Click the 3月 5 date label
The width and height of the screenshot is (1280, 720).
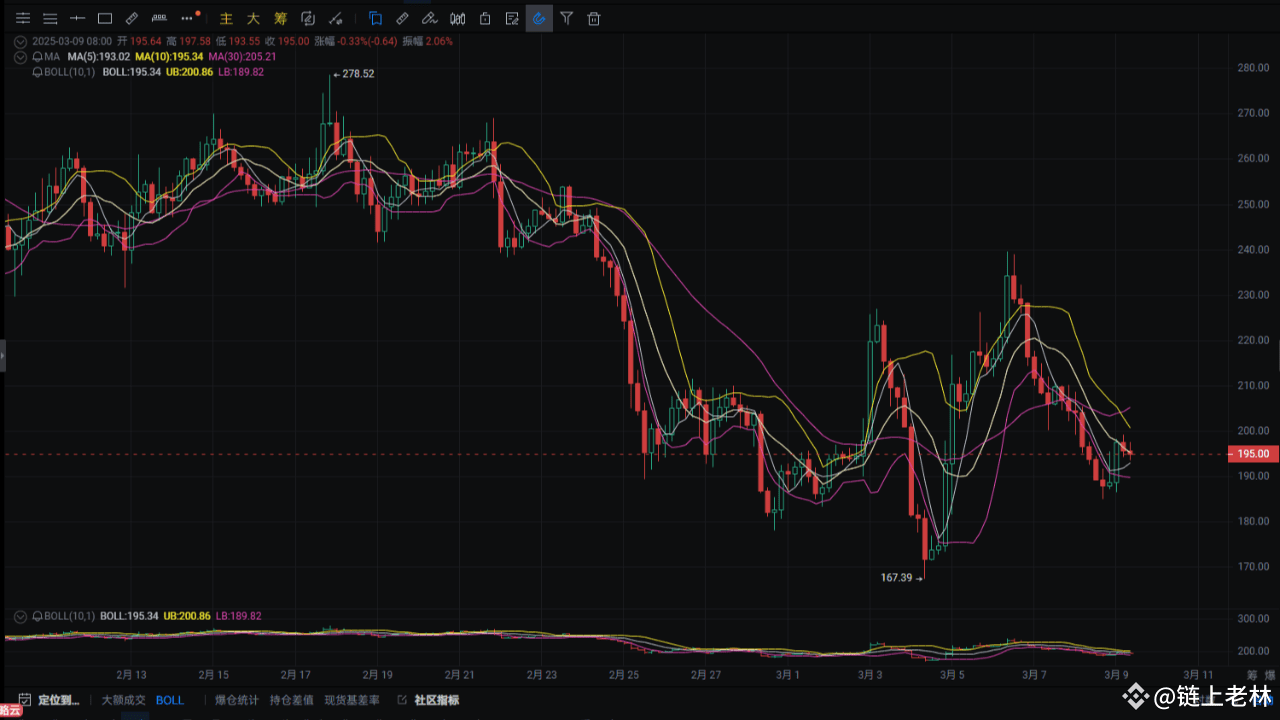pos(952,675)
